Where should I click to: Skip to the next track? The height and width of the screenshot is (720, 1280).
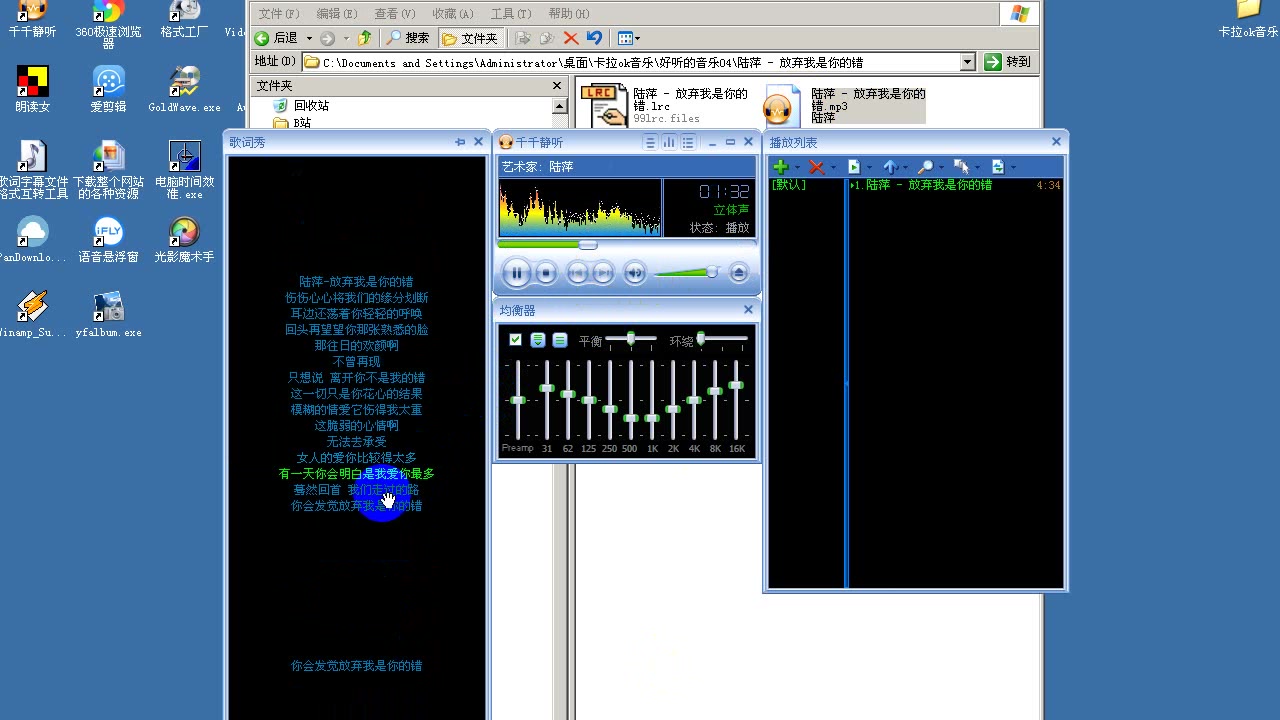(603, 272)
